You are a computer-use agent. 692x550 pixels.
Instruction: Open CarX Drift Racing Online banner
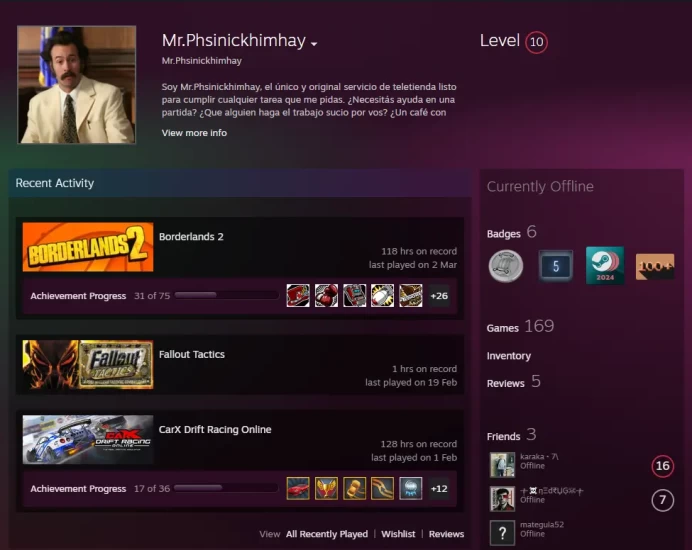click(88, 440)
